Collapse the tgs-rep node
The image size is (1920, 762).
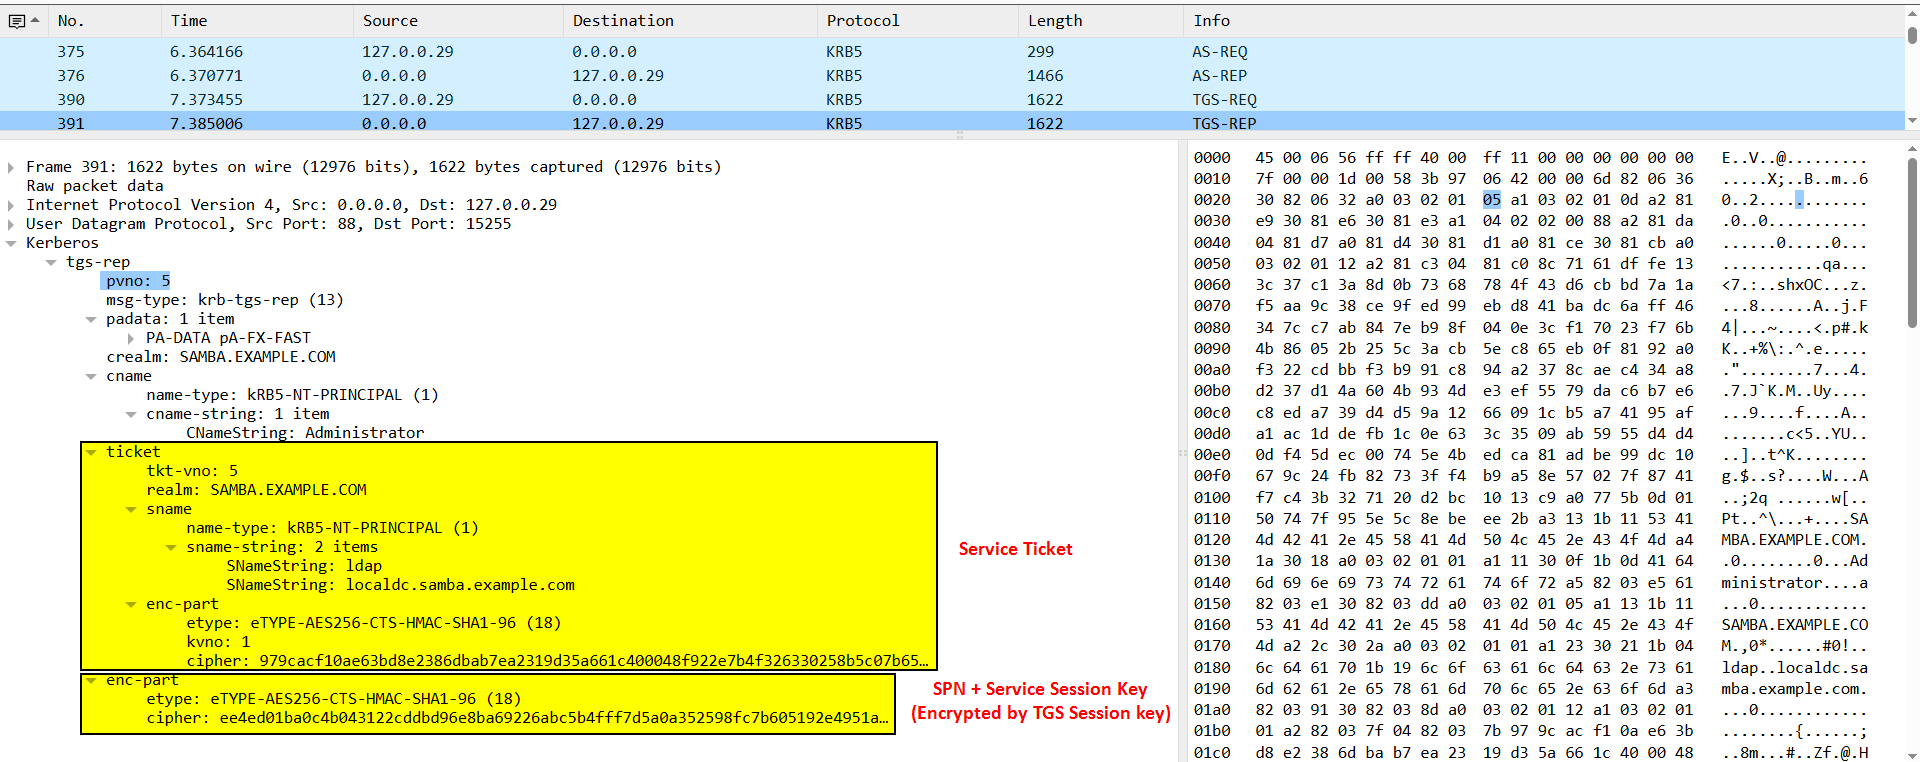[x=51, y=262]
